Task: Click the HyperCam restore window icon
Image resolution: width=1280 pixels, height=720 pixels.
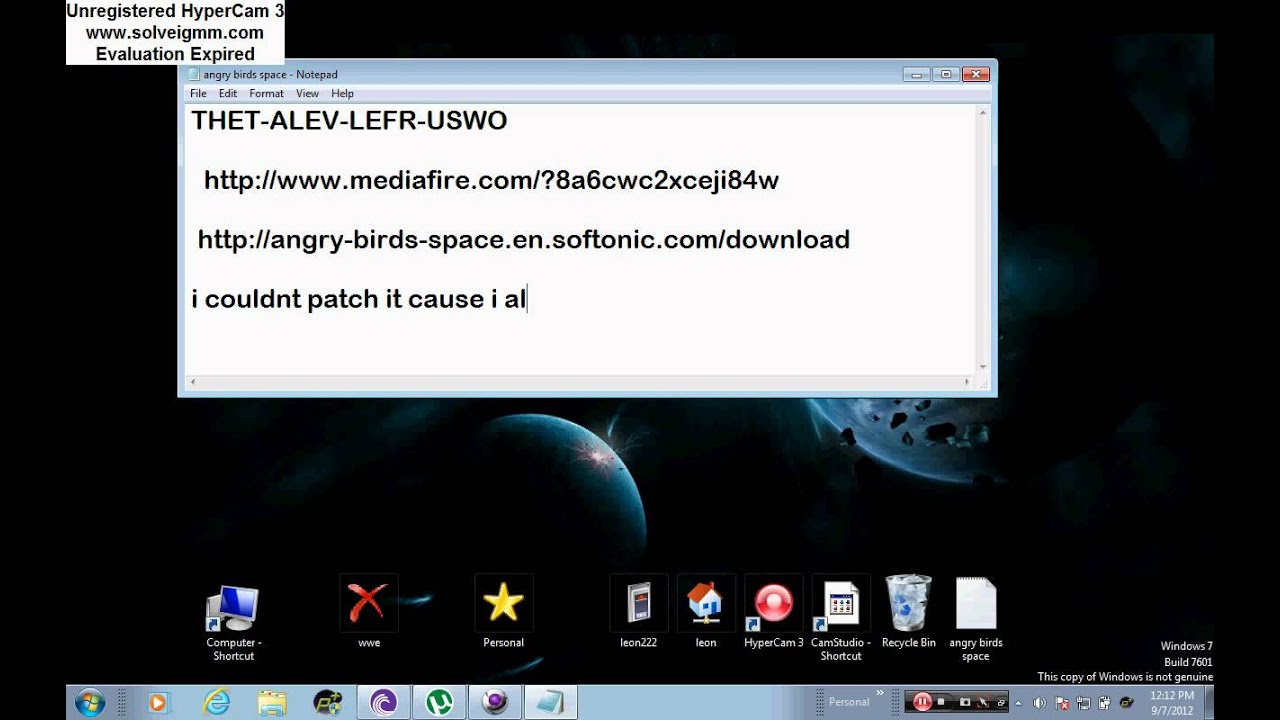Action: pyautogui.click(x=1001, y=702)
